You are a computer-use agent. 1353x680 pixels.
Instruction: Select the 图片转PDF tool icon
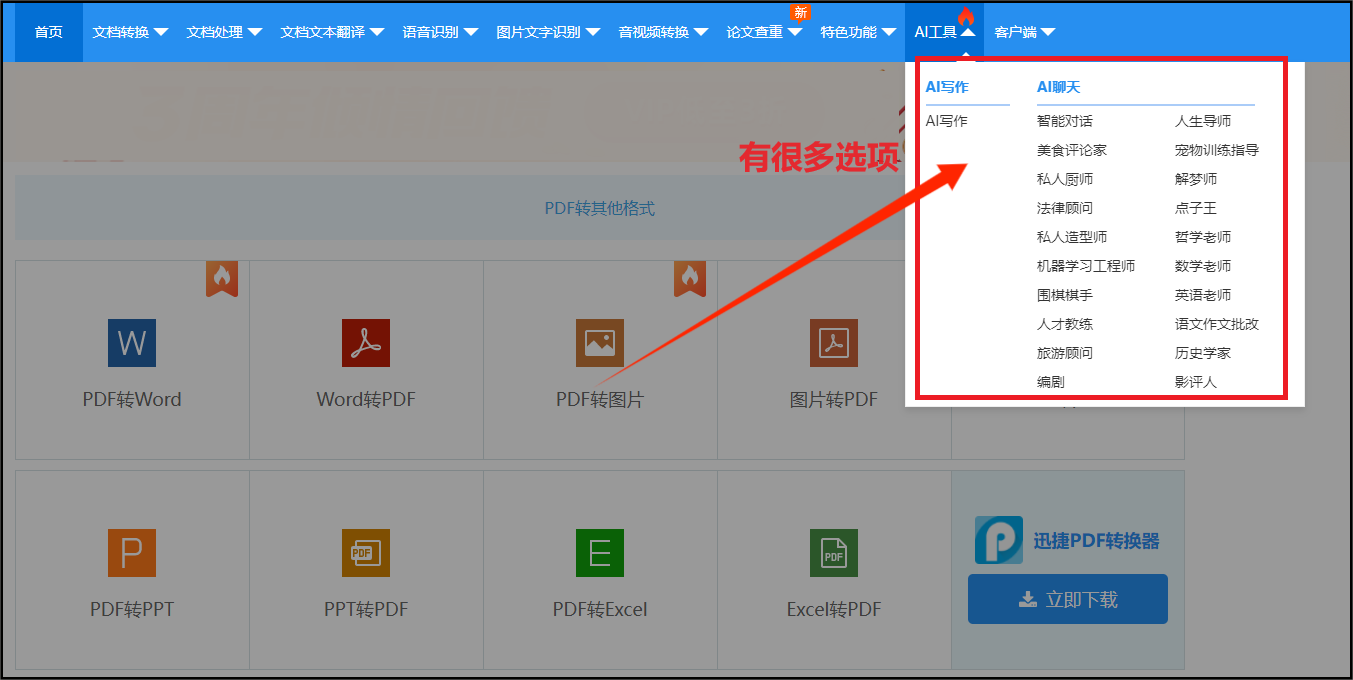(x=833, y=343)
